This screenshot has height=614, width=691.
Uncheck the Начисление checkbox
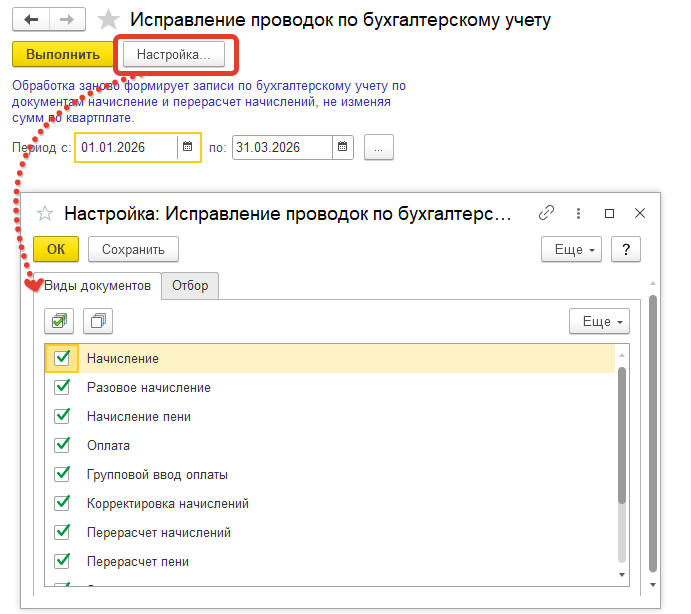[62, 358]
